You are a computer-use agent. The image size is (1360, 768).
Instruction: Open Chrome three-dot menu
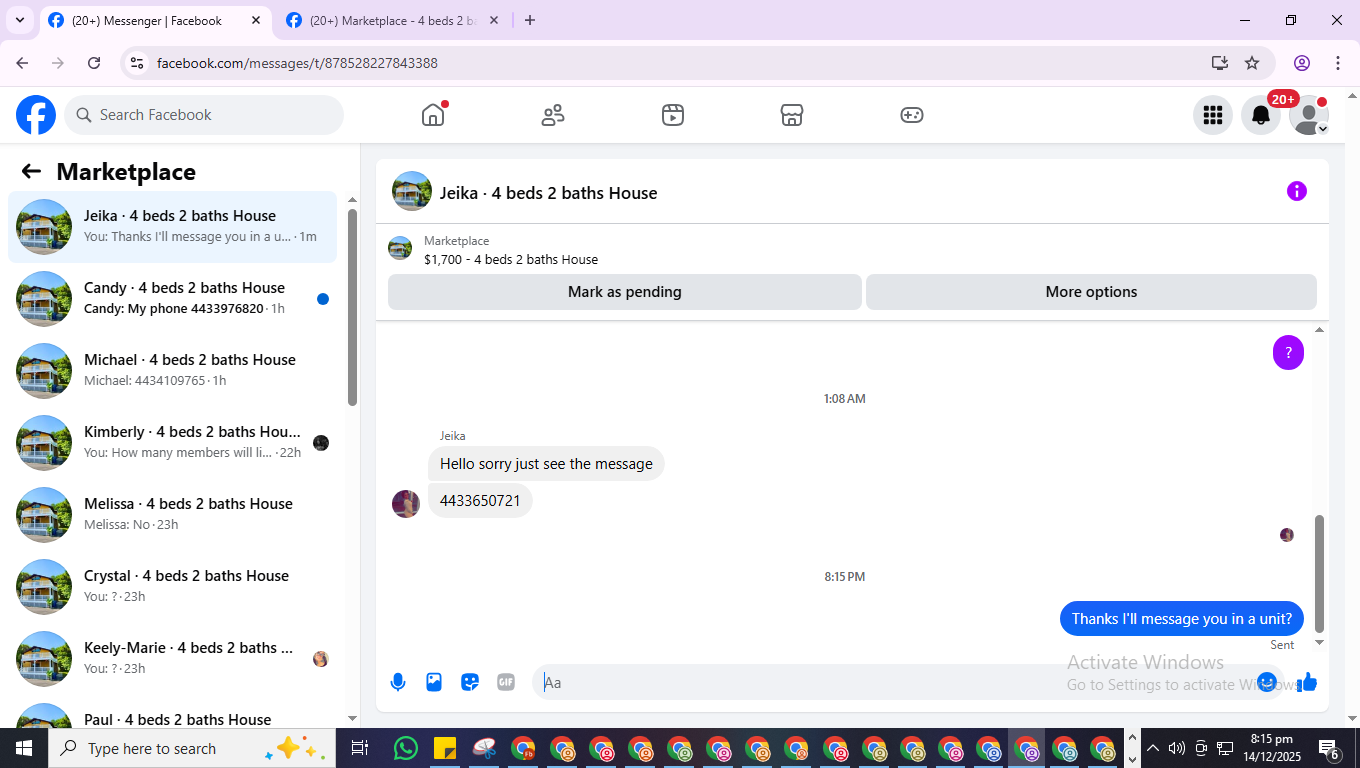tap(1338, 63)
